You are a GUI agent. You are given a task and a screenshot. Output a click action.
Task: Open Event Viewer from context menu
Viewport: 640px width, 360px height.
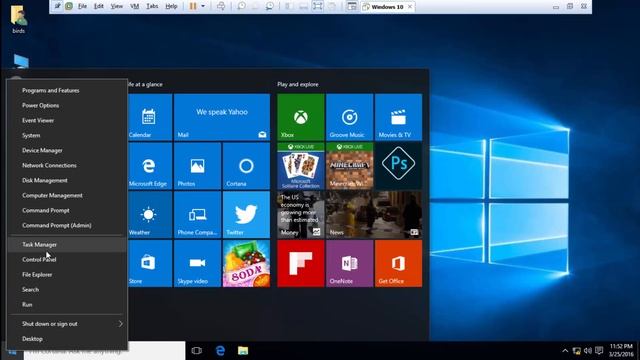pyautogui.click(x=67, y=120)
